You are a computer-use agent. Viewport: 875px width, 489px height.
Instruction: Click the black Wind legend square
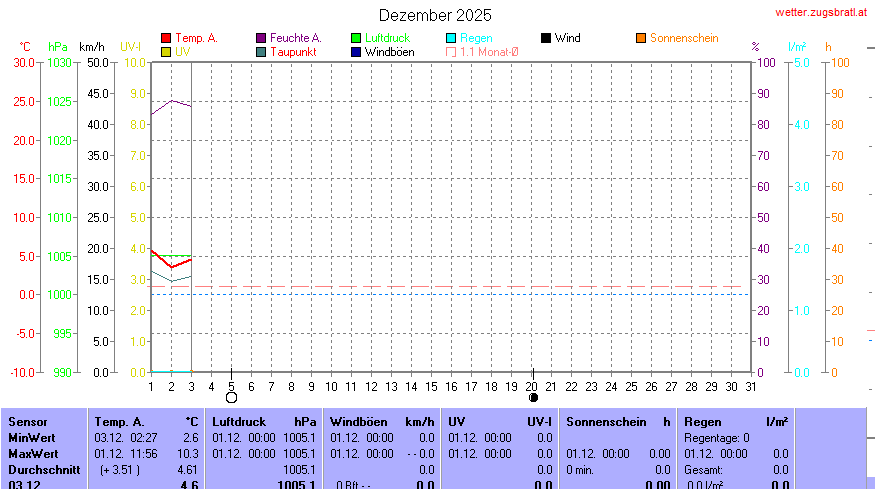546,38
